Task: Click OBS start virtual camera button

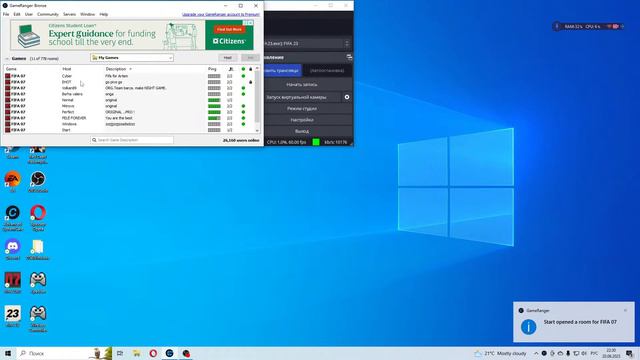Action: click(303, 97)
